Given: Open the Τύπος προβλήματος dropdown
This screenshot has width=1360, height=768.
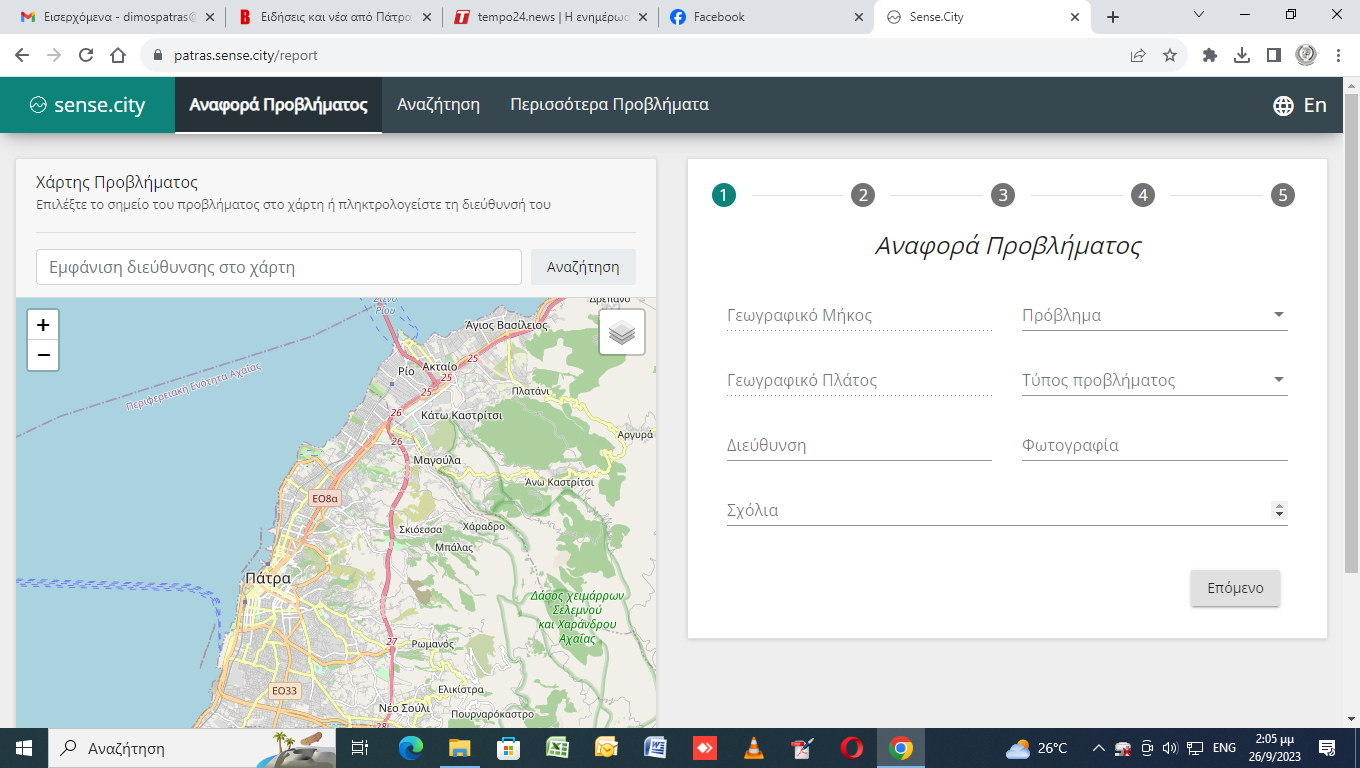Looking at the screenshot, I should click(1154, 381).
